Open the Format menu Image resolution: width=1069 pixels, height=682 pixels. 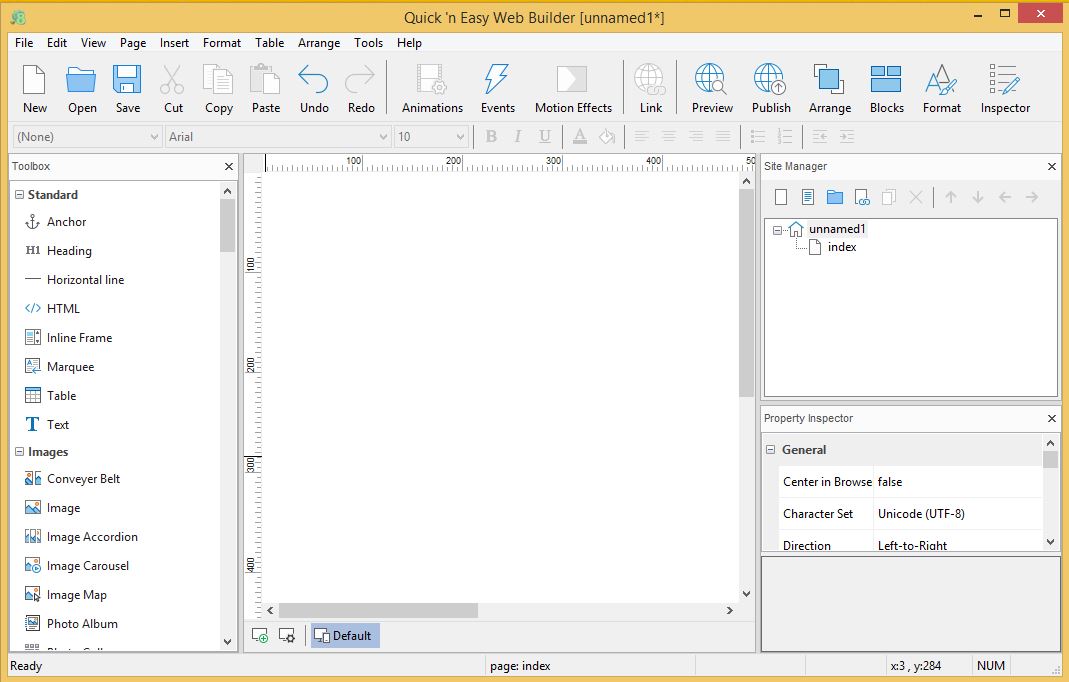click(x=222, y=42)
